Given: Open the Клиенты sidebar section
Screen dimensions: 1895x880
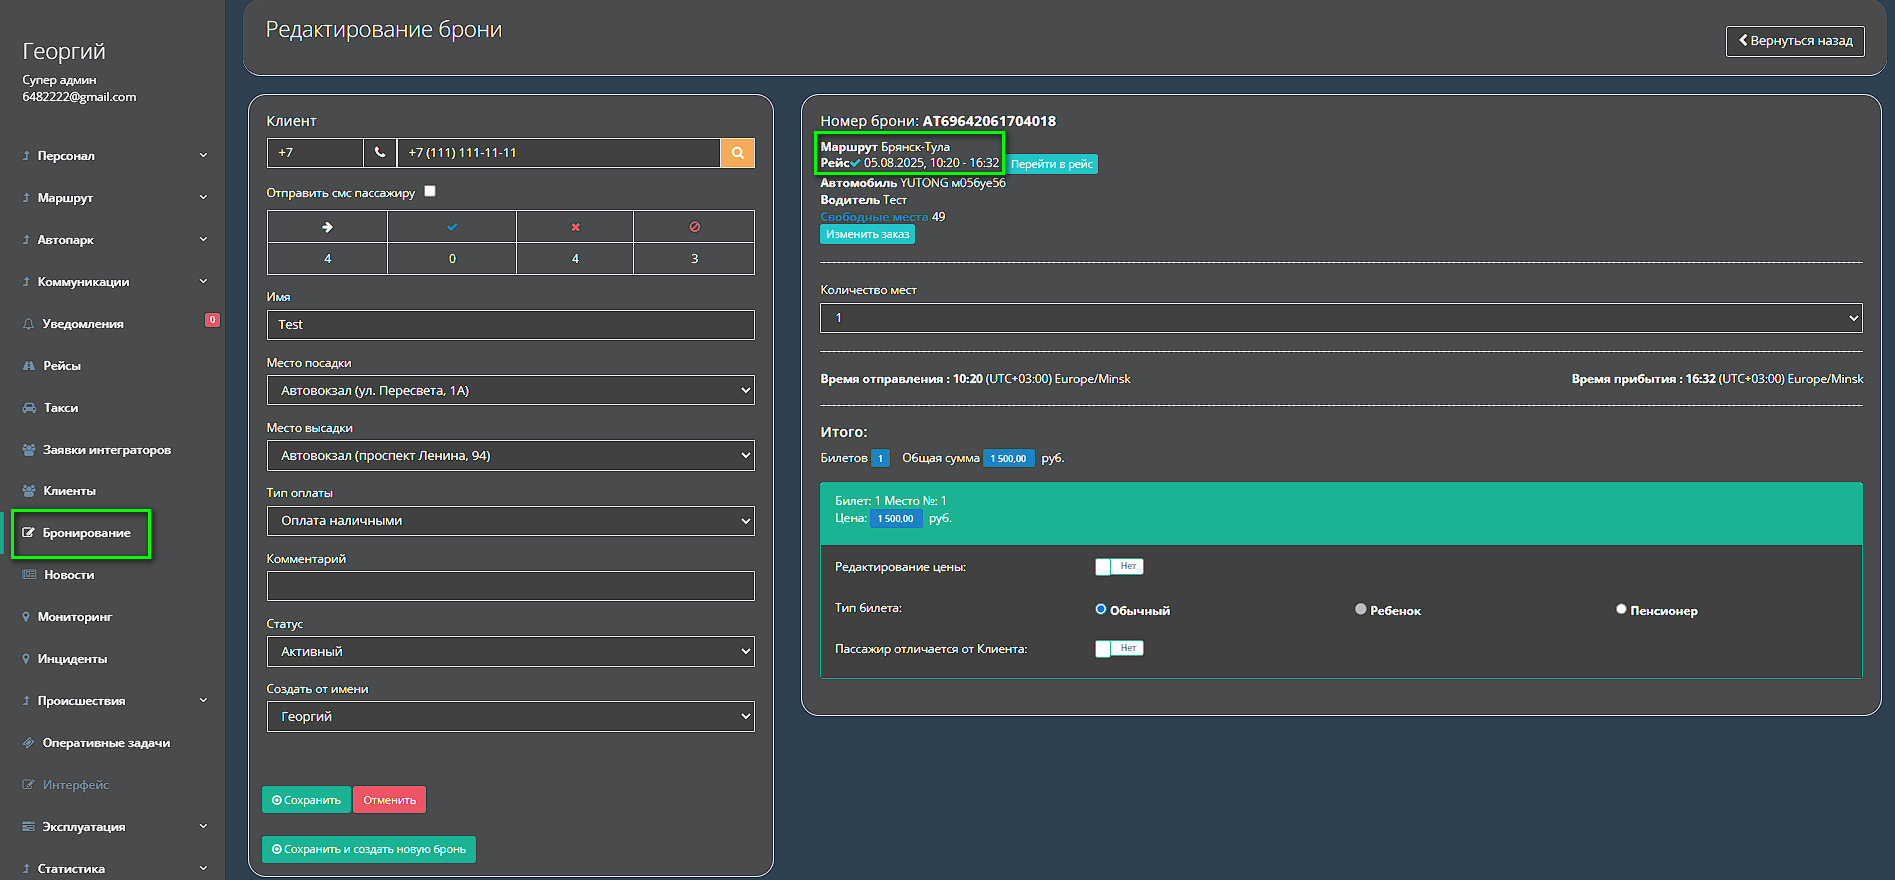Looking at the screenshot, I should [x=69, y=491].
